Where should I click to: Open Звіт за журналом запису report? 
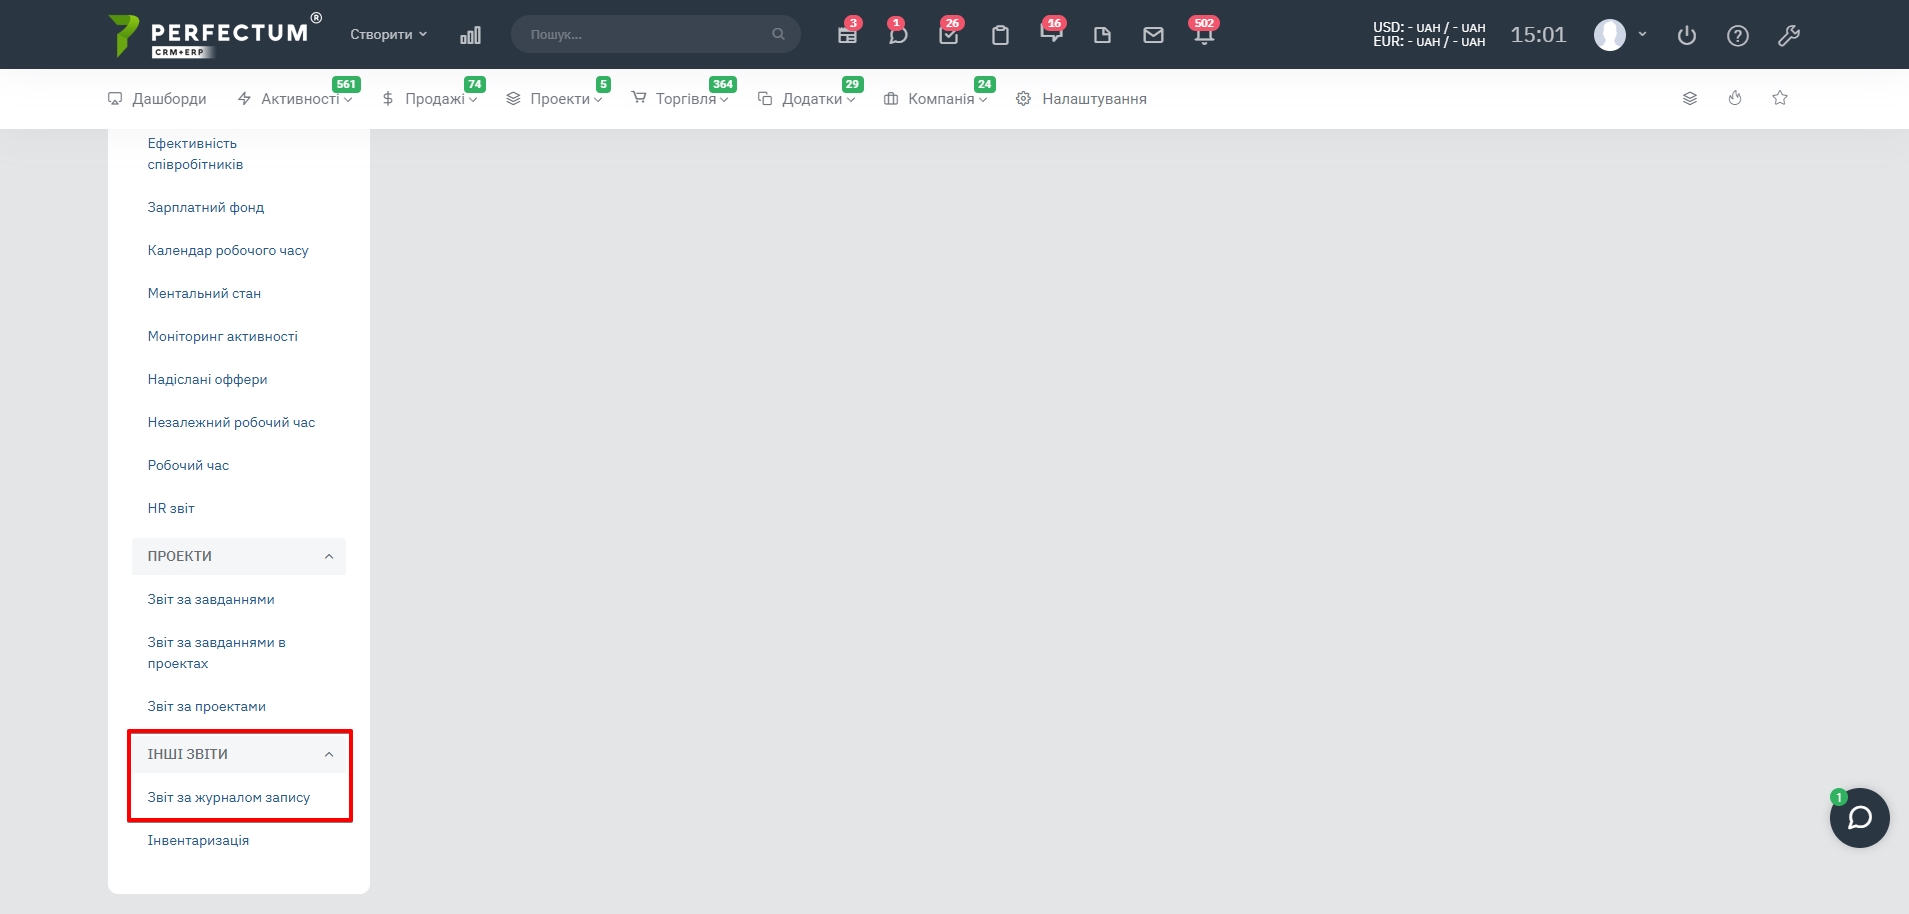click(229, 797)
